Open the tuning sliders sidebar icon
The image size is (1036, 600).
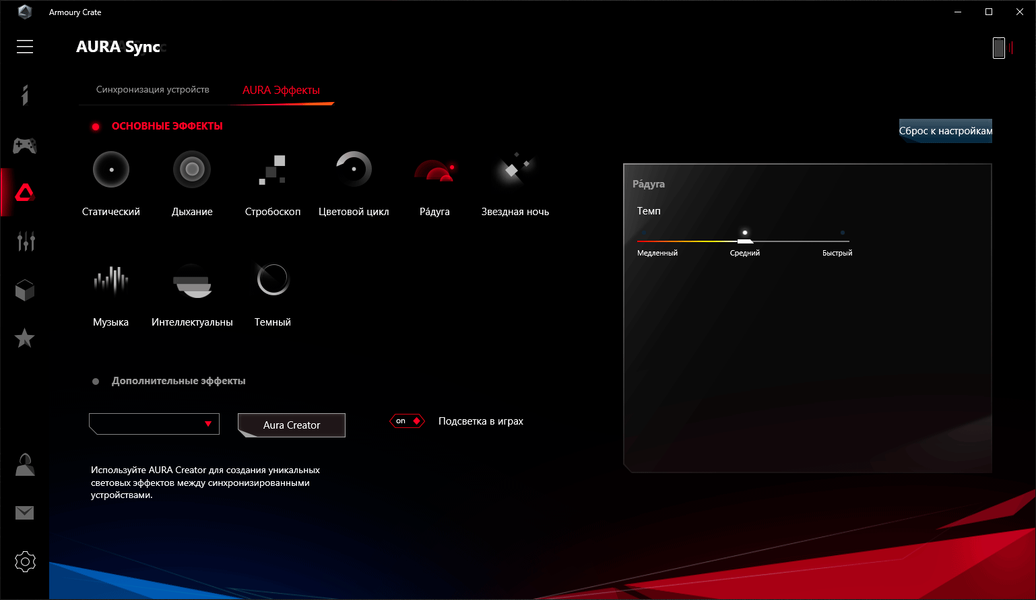[x=25, y=241]
